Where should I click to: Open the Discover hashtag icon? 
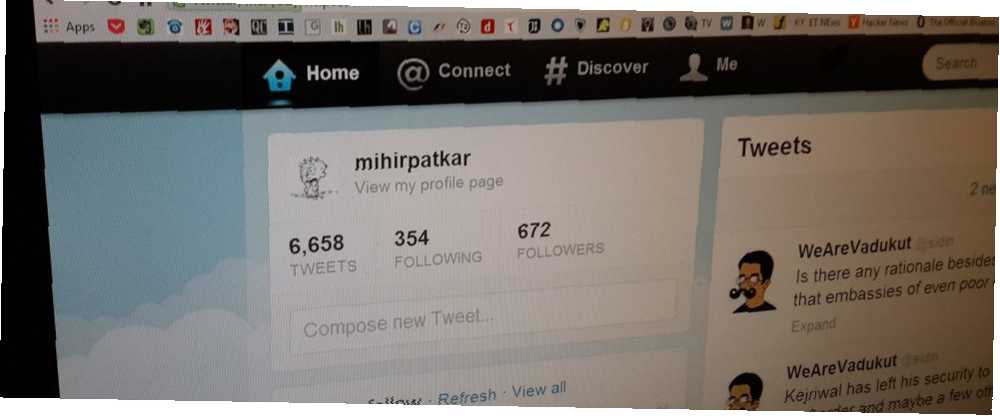(x=556, y=70)
